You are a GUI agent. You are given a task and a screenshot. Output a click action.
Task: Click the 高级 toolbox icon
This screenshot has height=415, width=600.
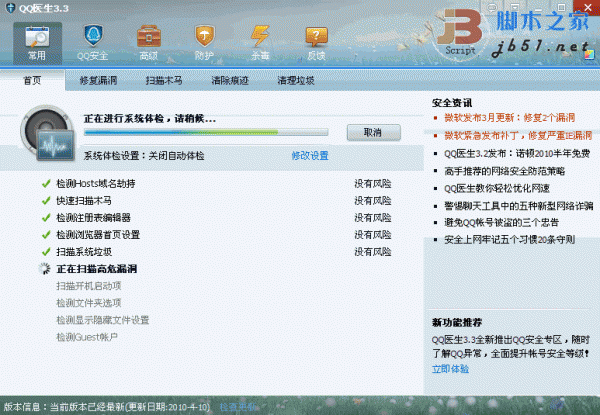click(x=149, y=42)
